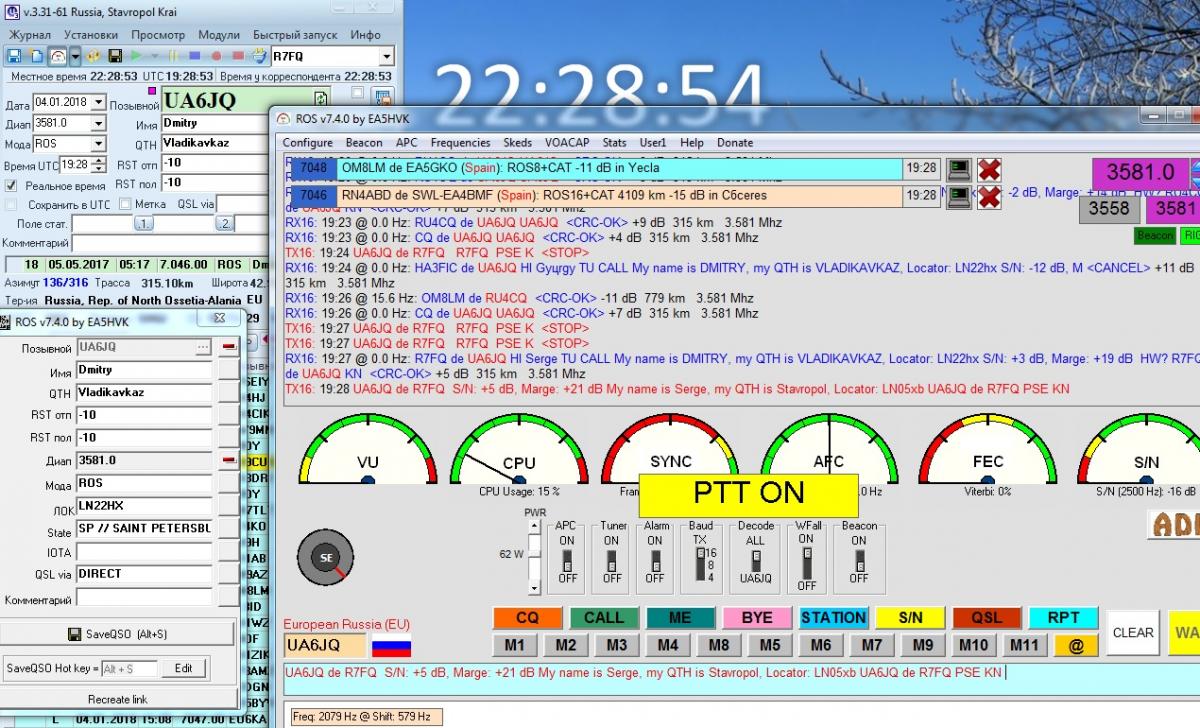Image resolution: width=1200 pixels, height=728 pixels.
Task: Toggle the Alarm ON/OFF switch
Action: pos(655,559)
